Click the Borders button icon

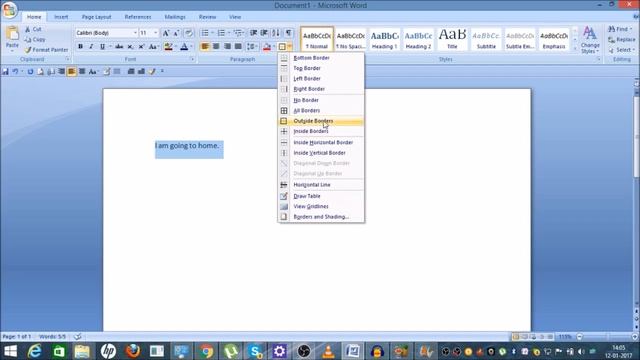coord(282,47)
